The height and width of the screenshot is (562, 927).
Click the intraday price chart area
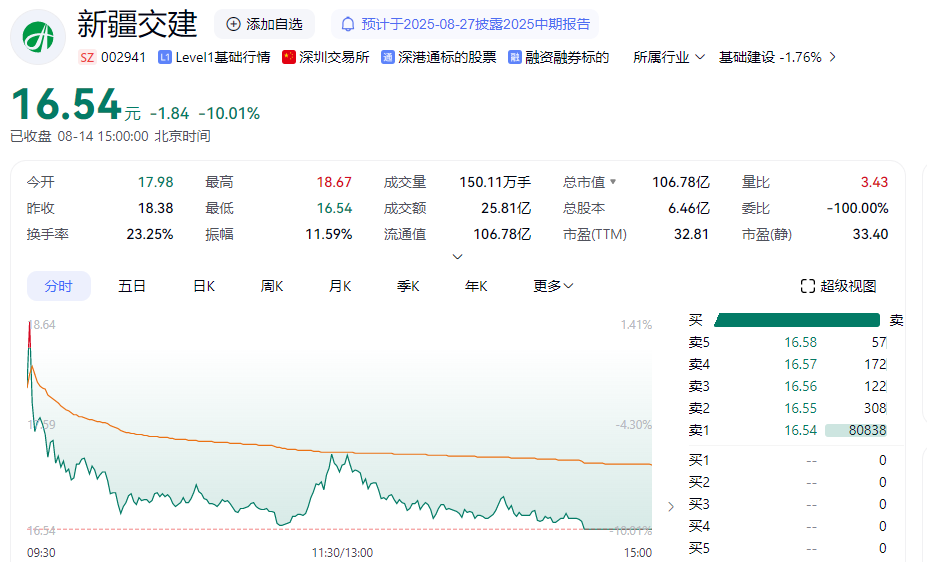(340, 425)
